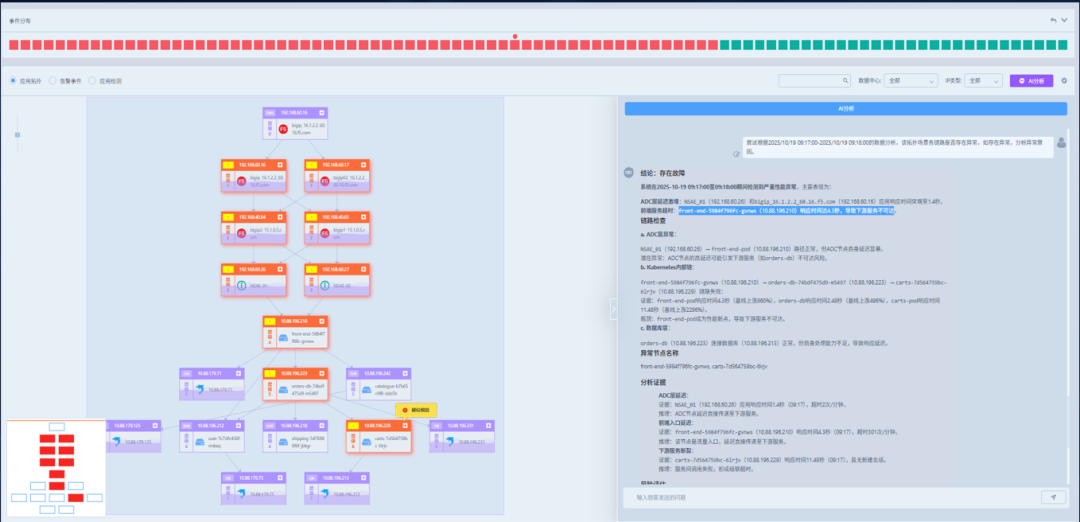Click the front-end pod icon in 10.88.196.210
This screenshot has width=1080, height=522.
[282, 337]
